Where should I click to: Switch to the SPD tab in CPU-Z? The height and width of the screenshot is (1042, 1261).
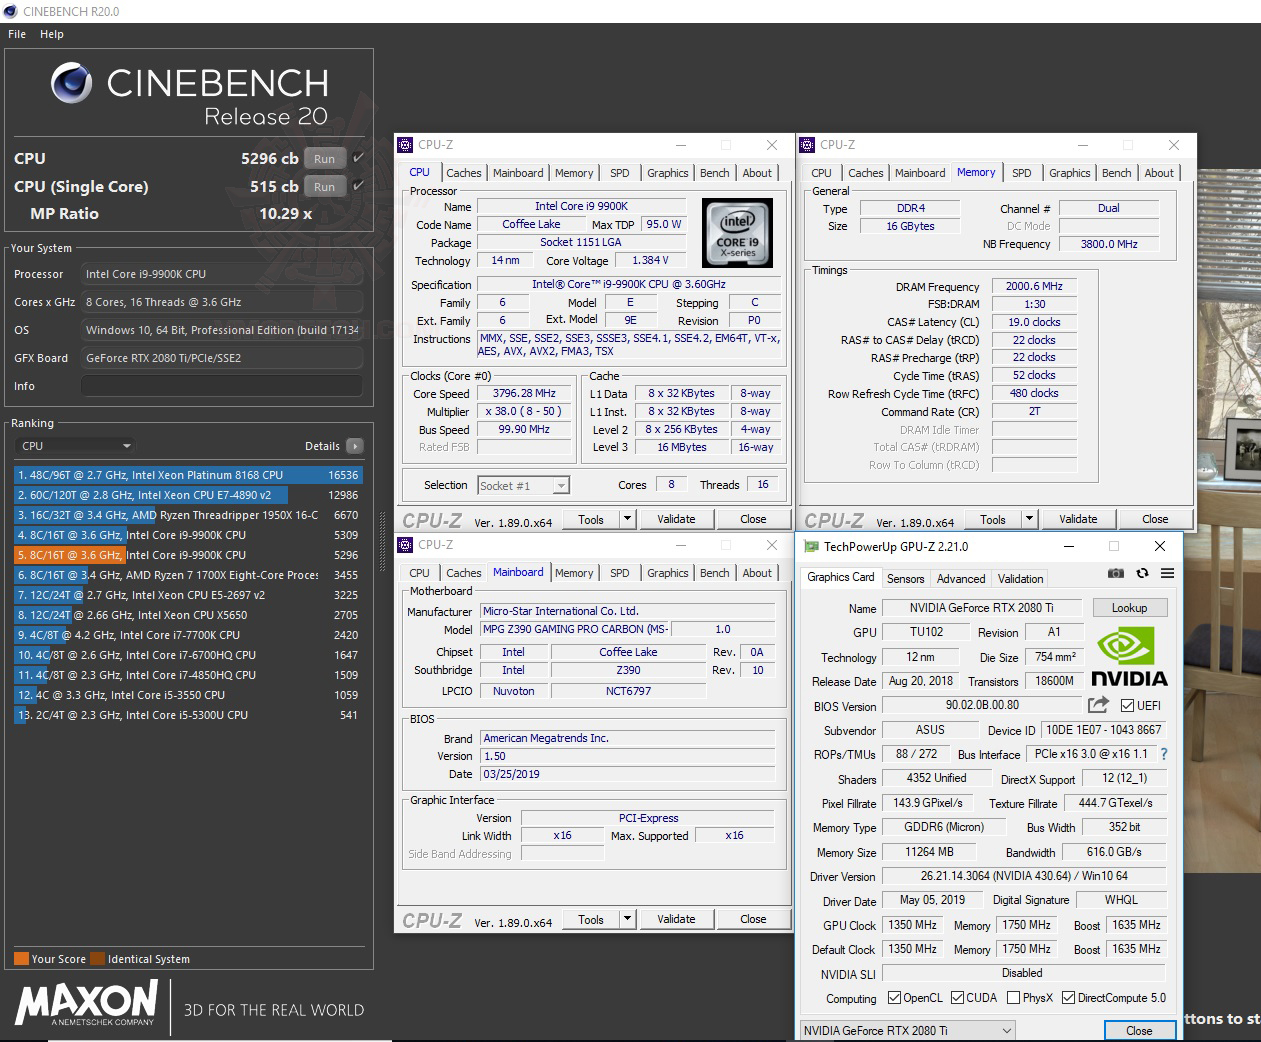tap(620, 172)
